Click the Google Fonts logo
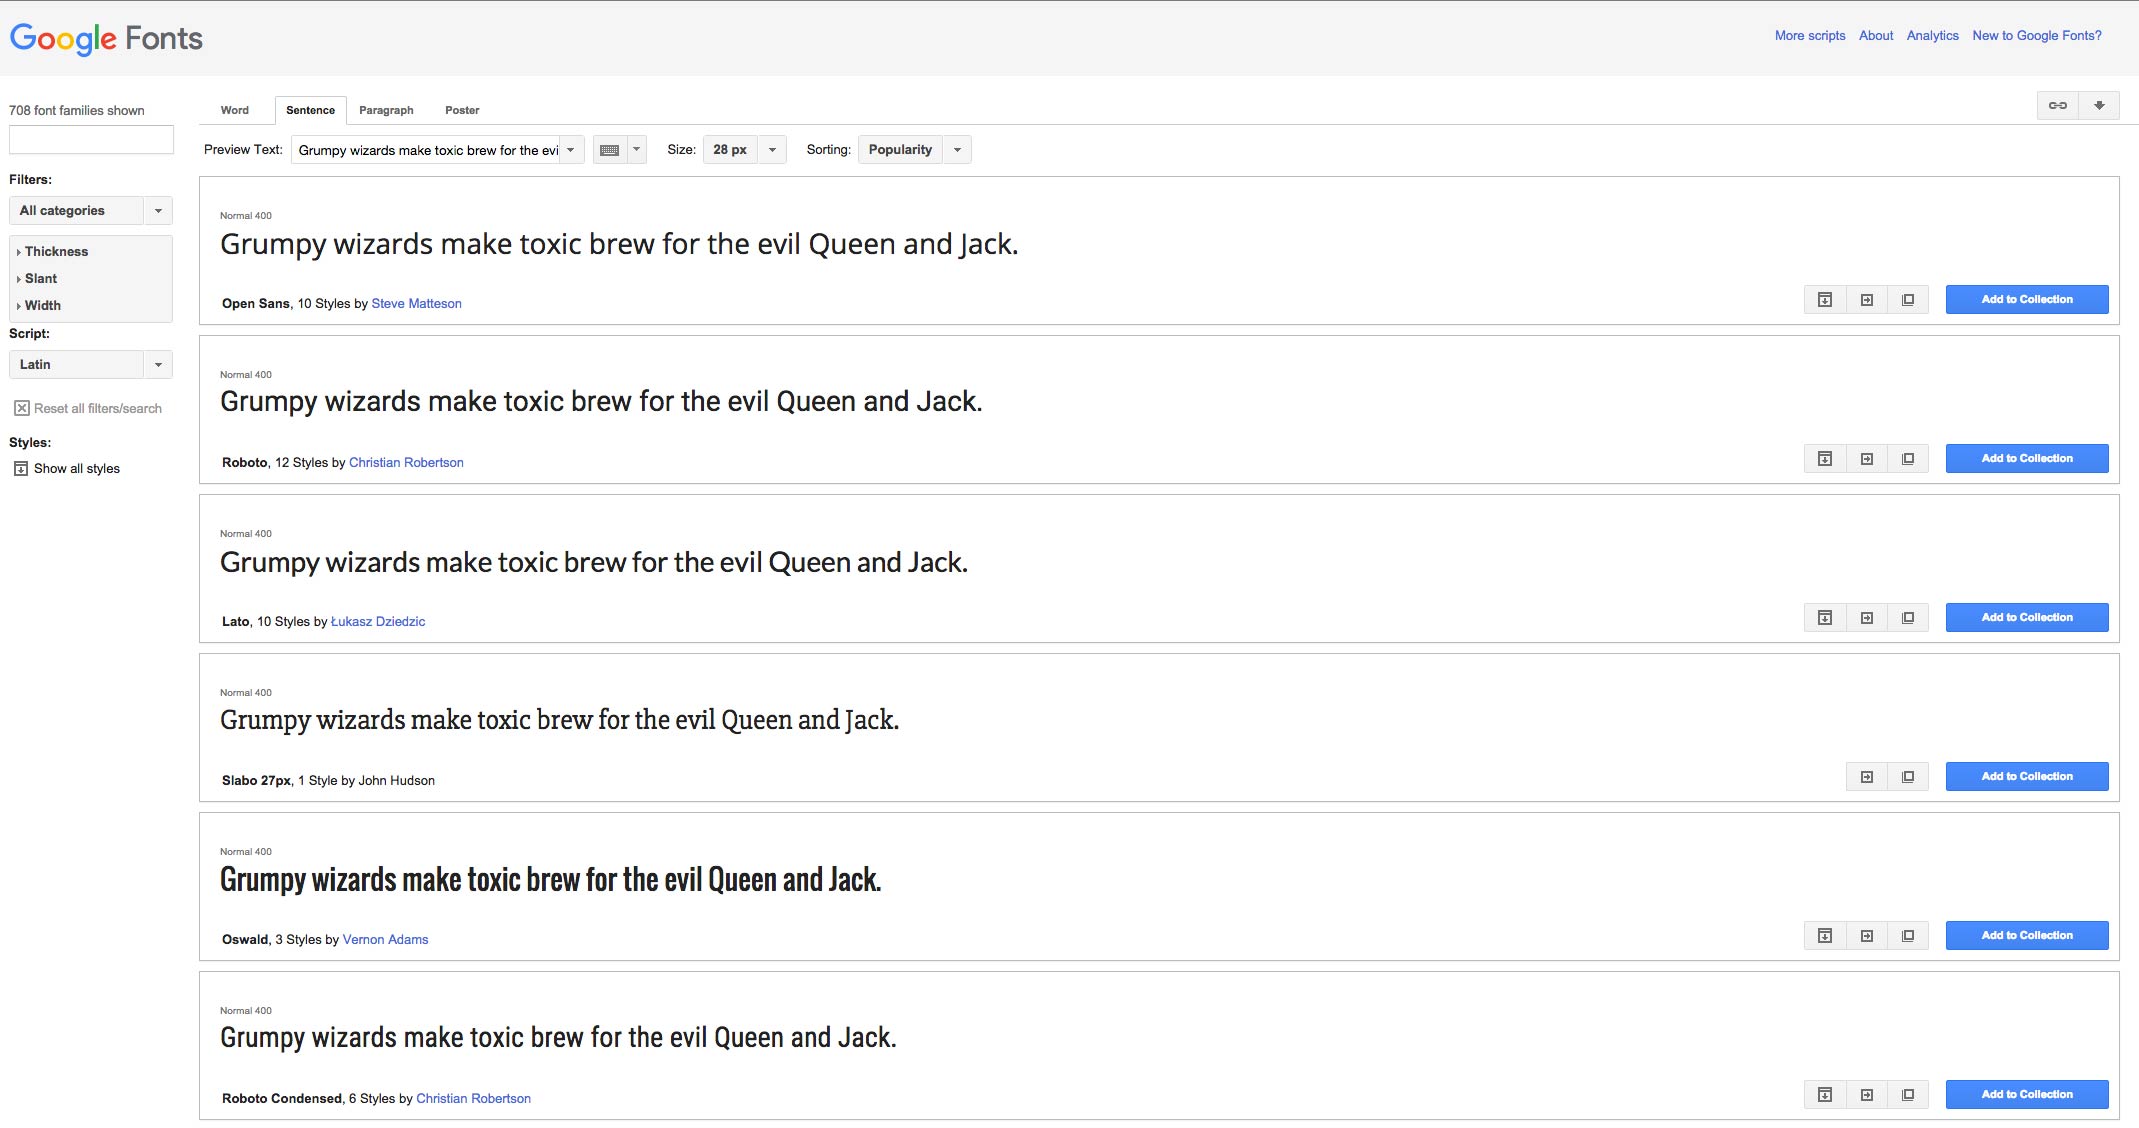The width and height of the screenshot is (2139, 1128). coord(106,38)
